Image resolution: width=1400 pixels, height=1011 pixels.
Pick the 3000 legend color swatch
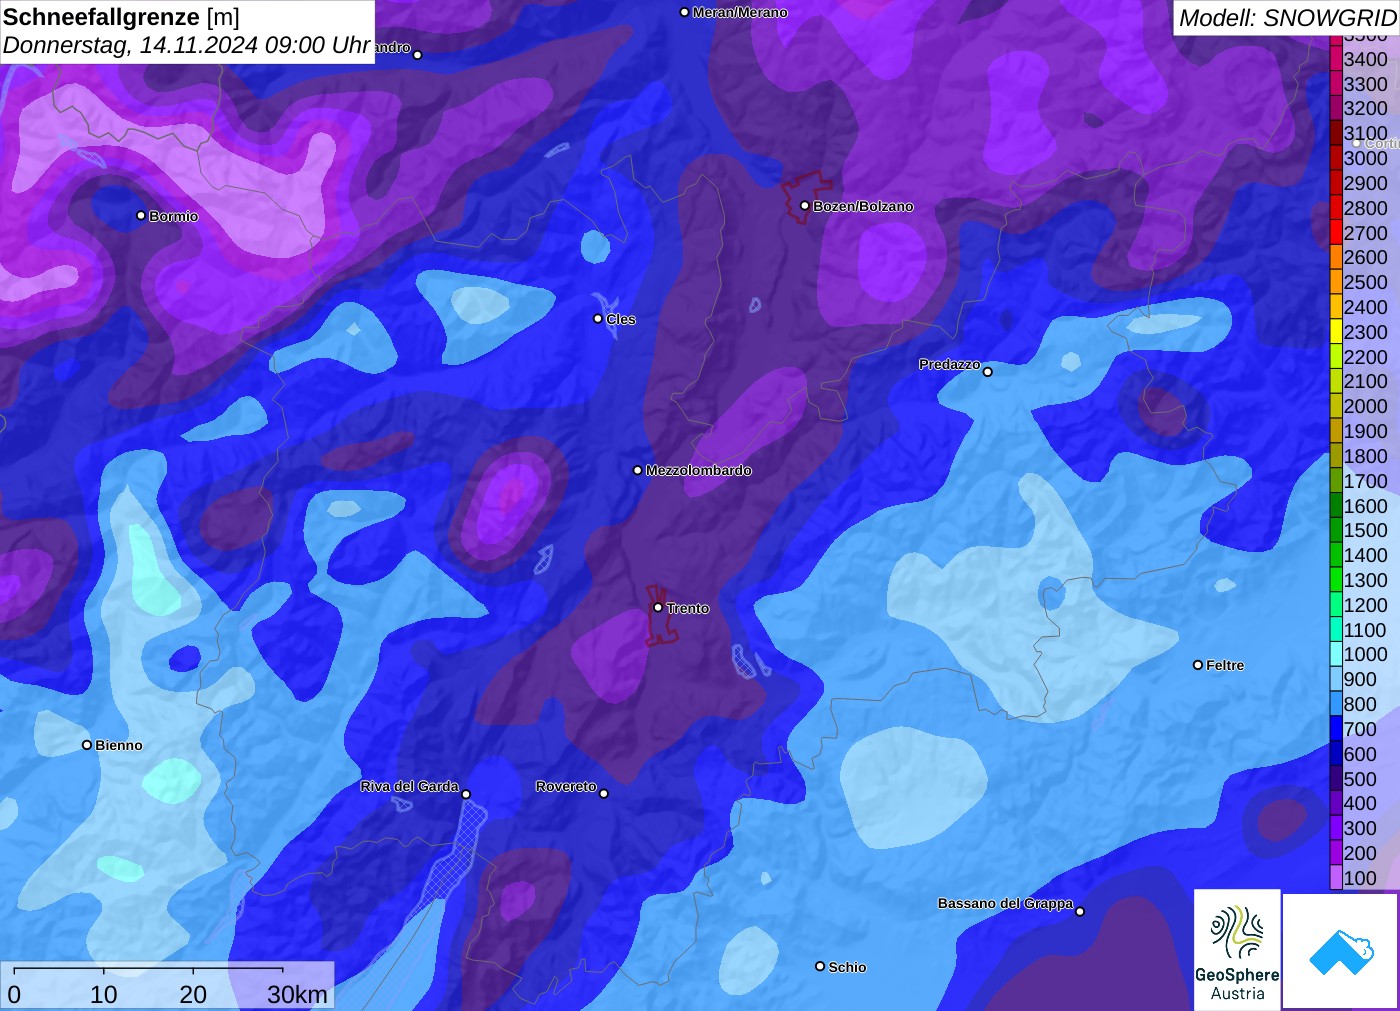pyautogui.click(x=1336, y=158)
